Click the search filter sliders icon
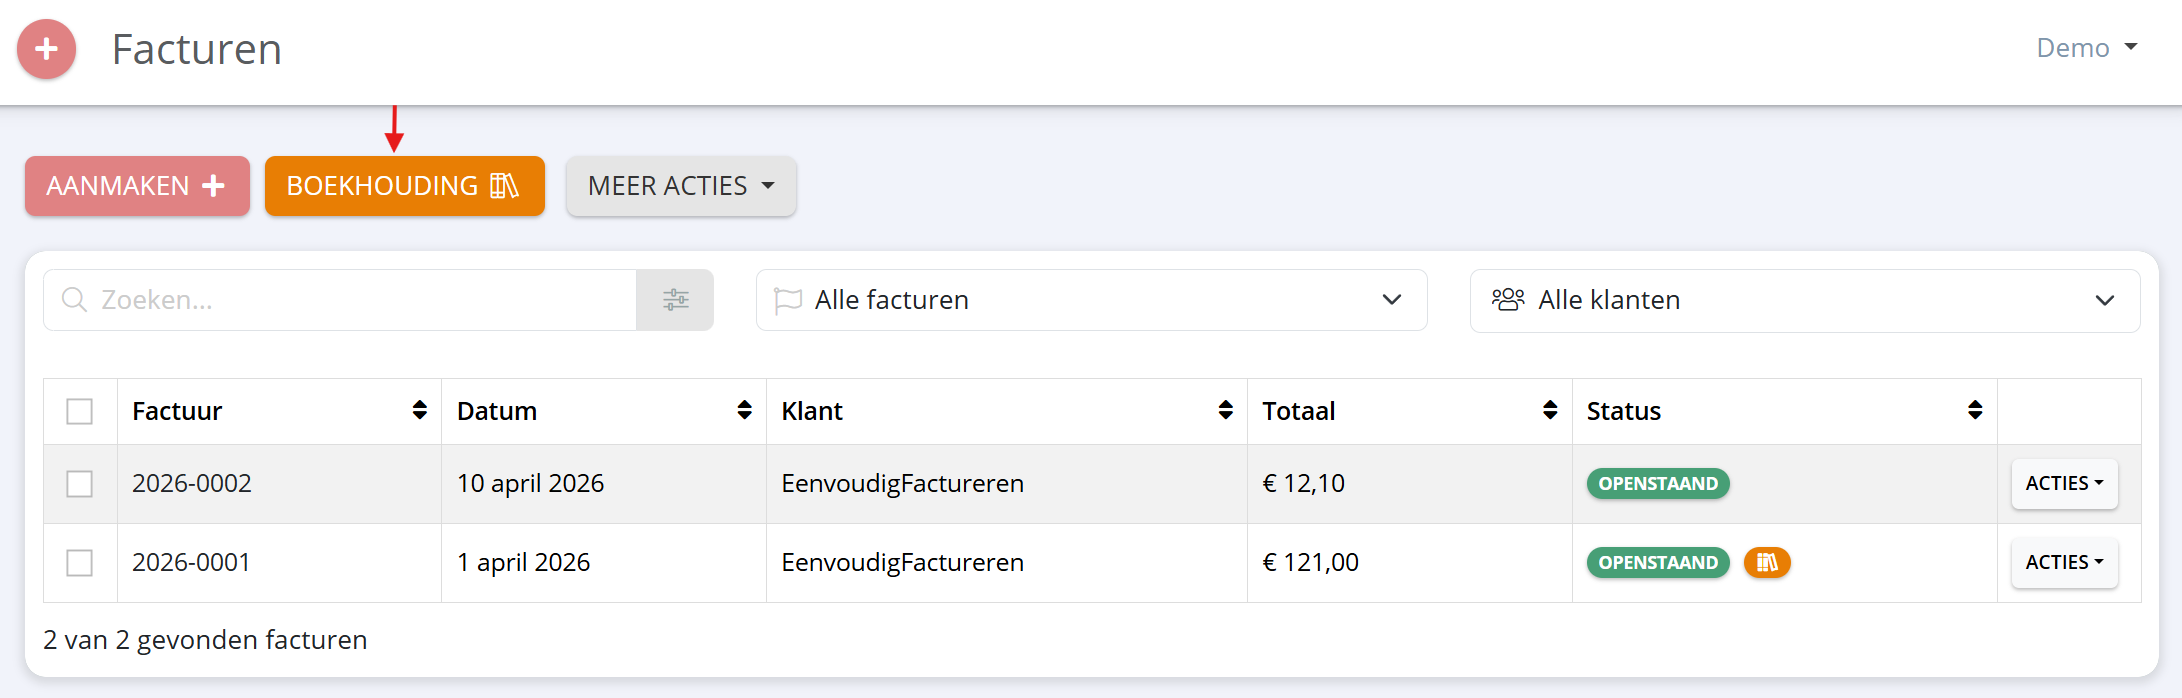 point(675,300)
